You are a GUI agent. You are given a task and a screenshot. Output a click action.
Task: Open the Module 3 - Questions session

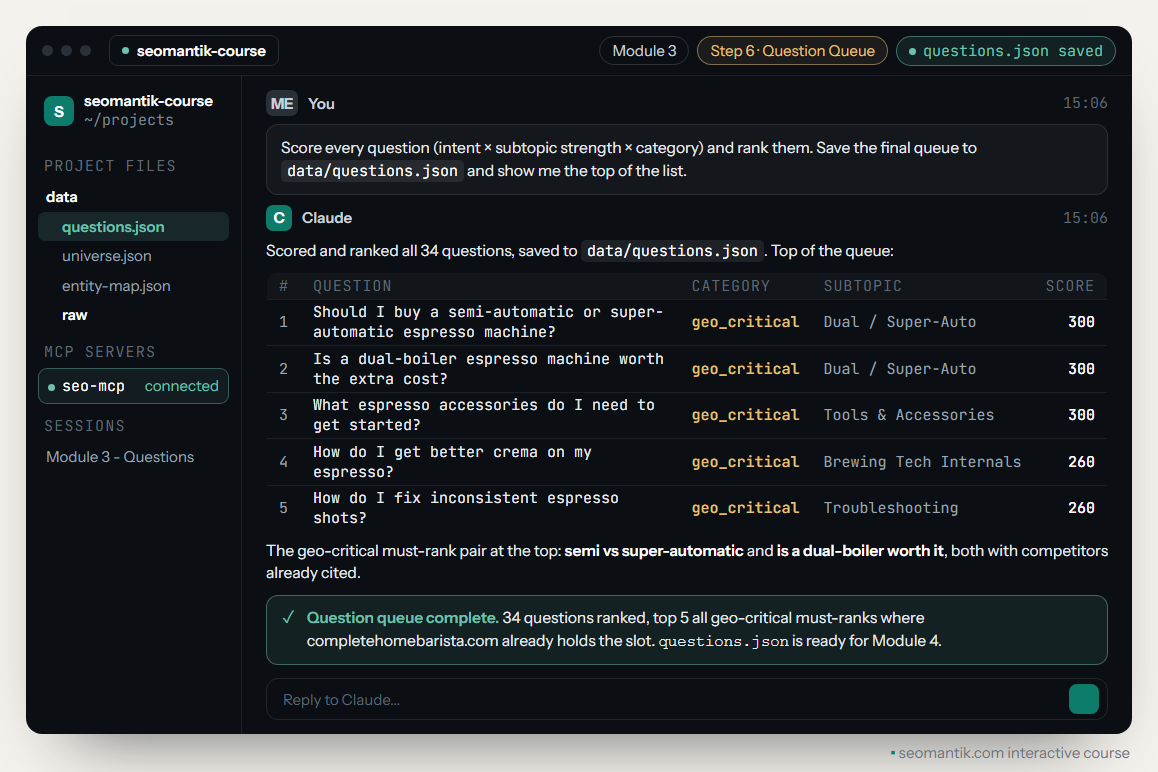tap(120, 457)
